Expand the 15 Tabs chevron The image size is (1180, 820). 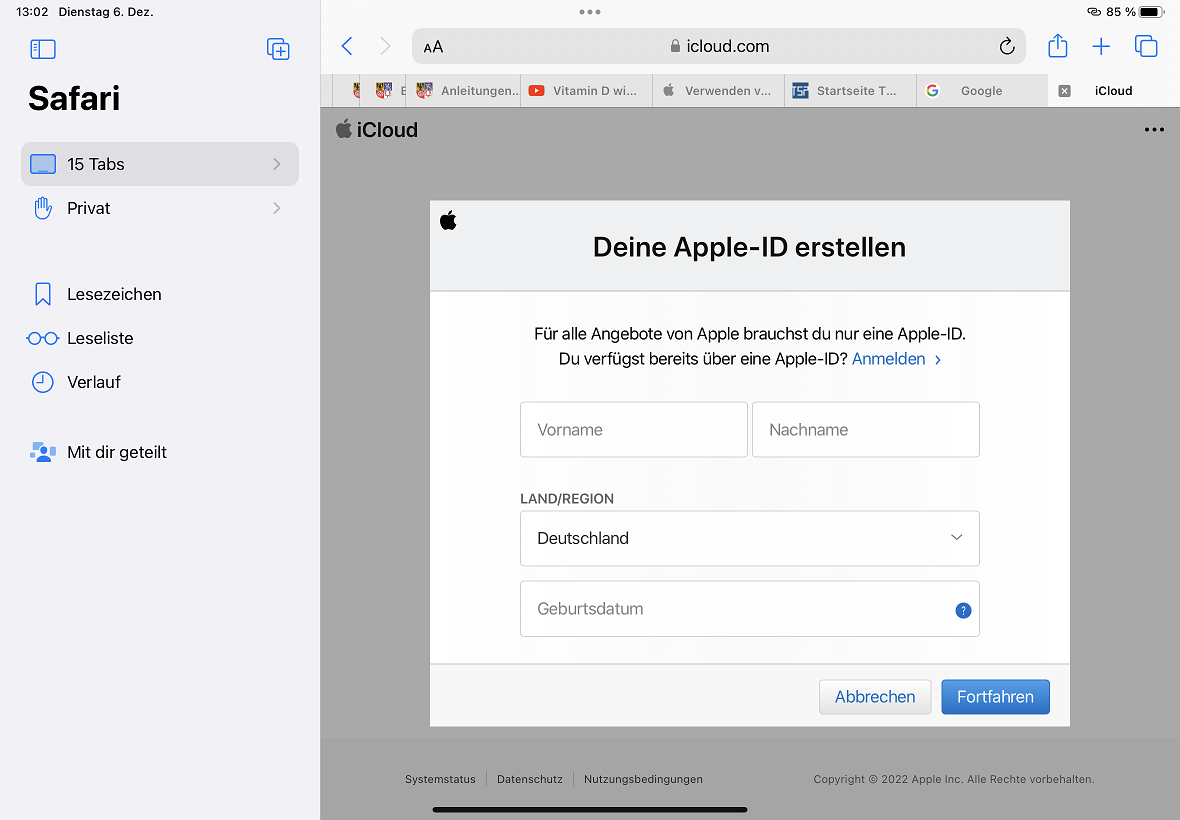(277, 164)
